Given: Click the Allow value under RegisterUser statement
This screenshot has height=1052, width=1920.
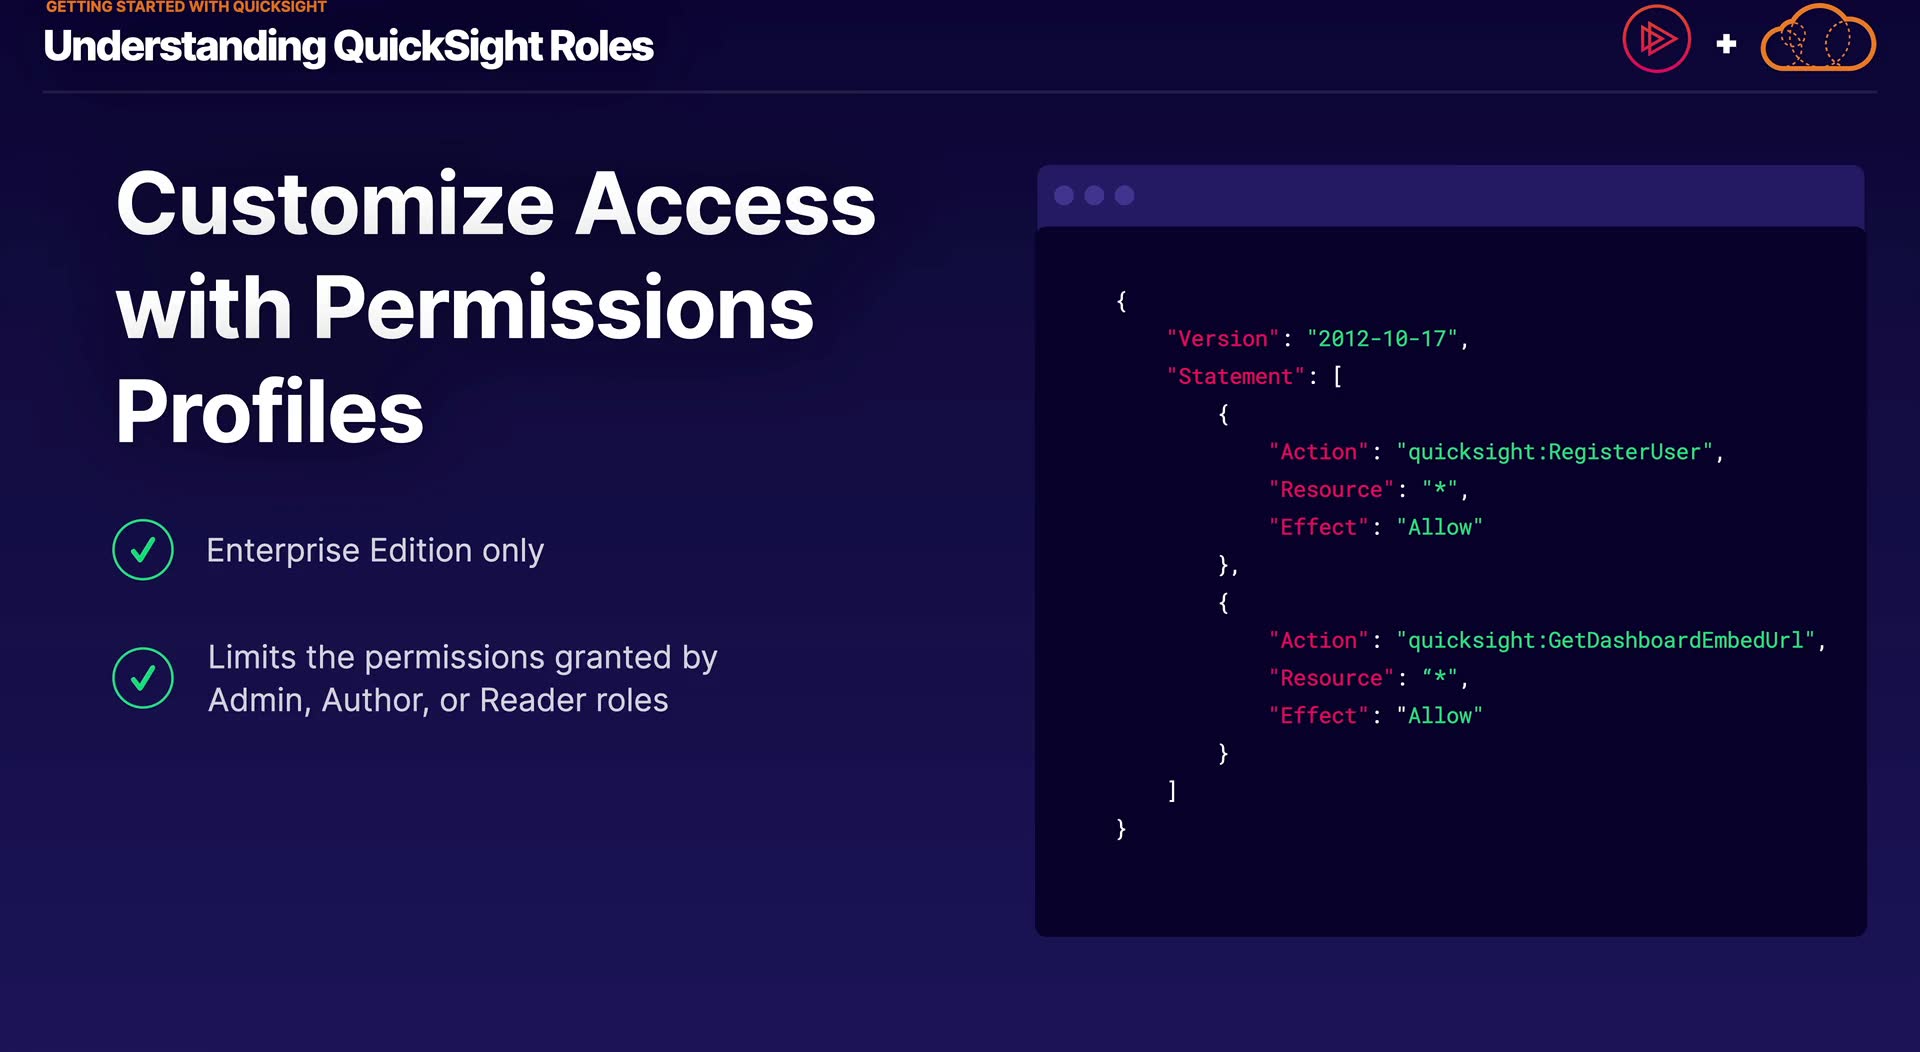Looking at the screenshot, I should [1439, 527].
